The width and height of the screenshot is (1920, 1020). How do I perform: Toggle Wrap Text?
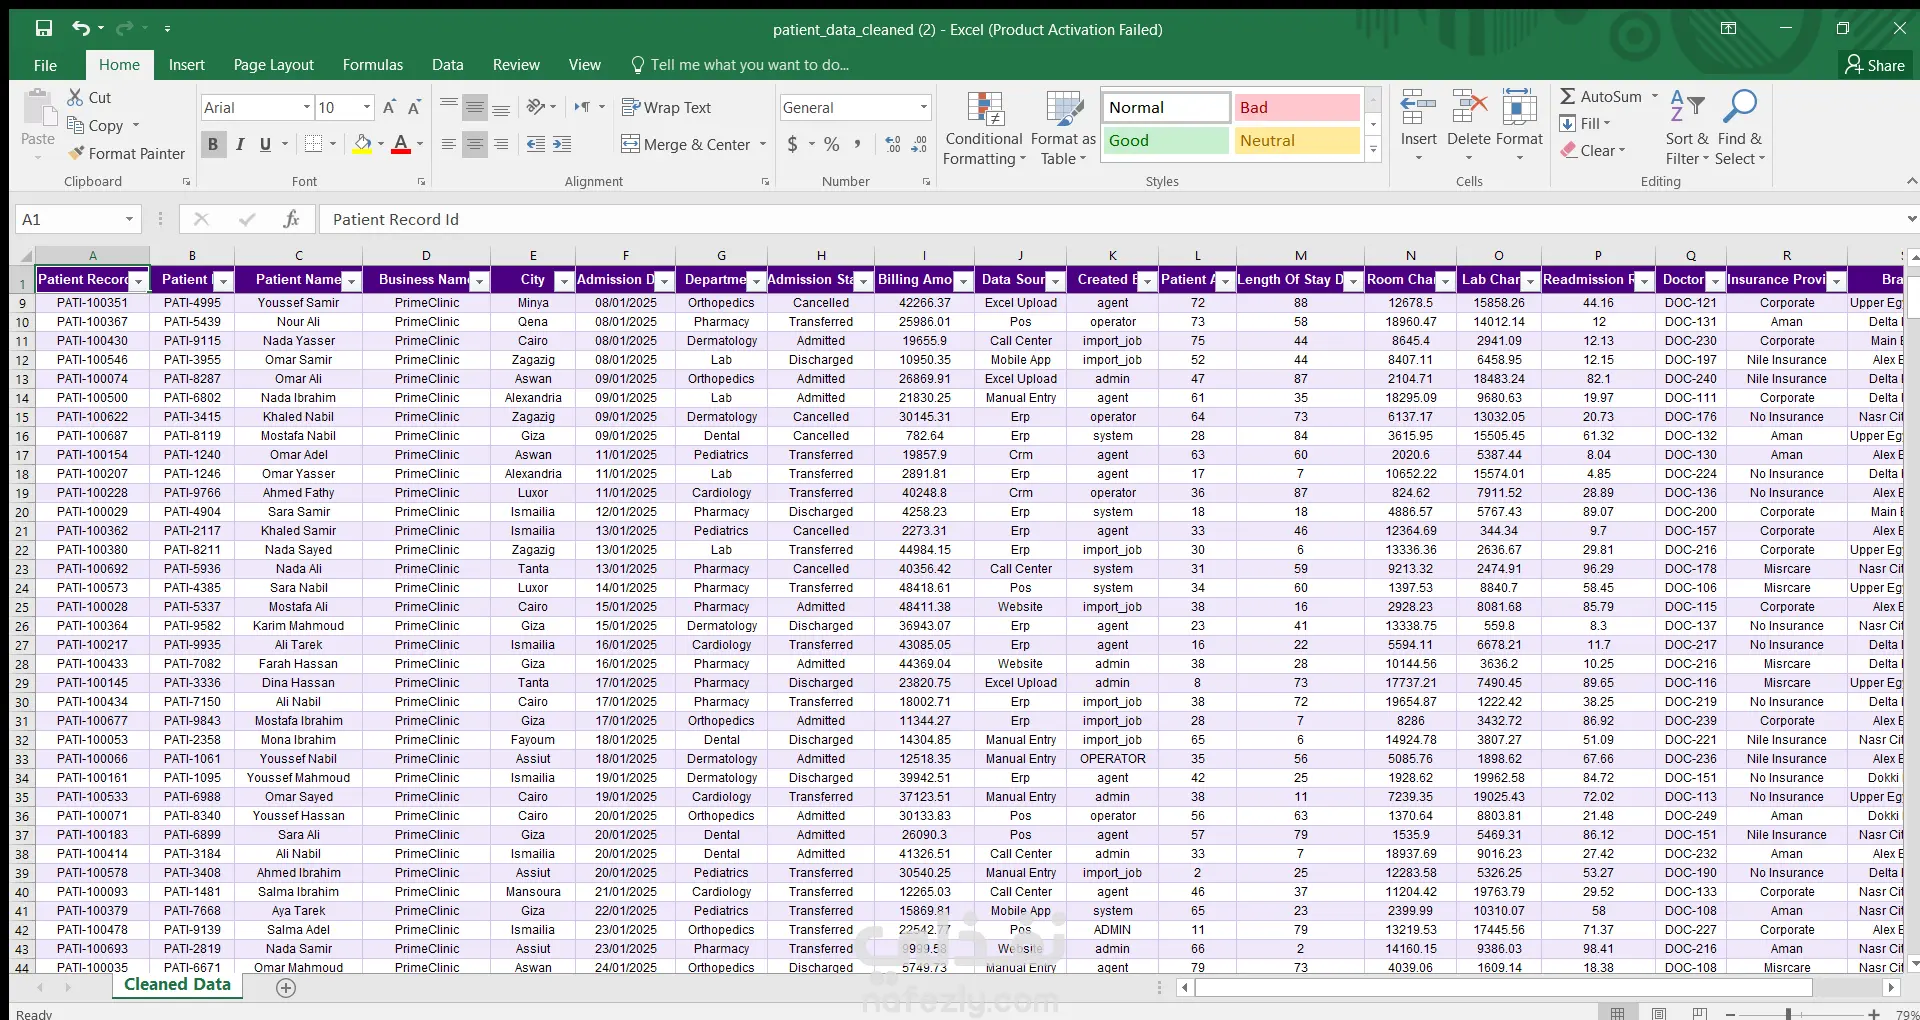[666, 107]
